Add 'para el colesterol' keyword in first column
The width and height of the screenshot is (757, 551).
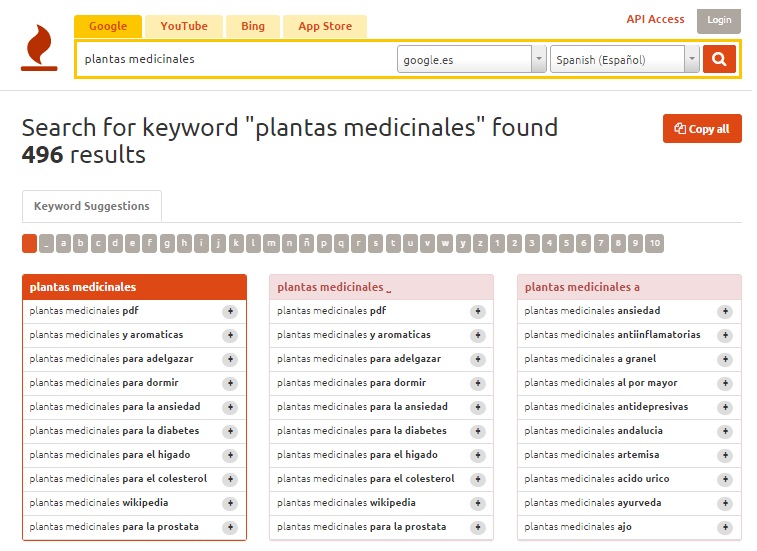(231, 480)
